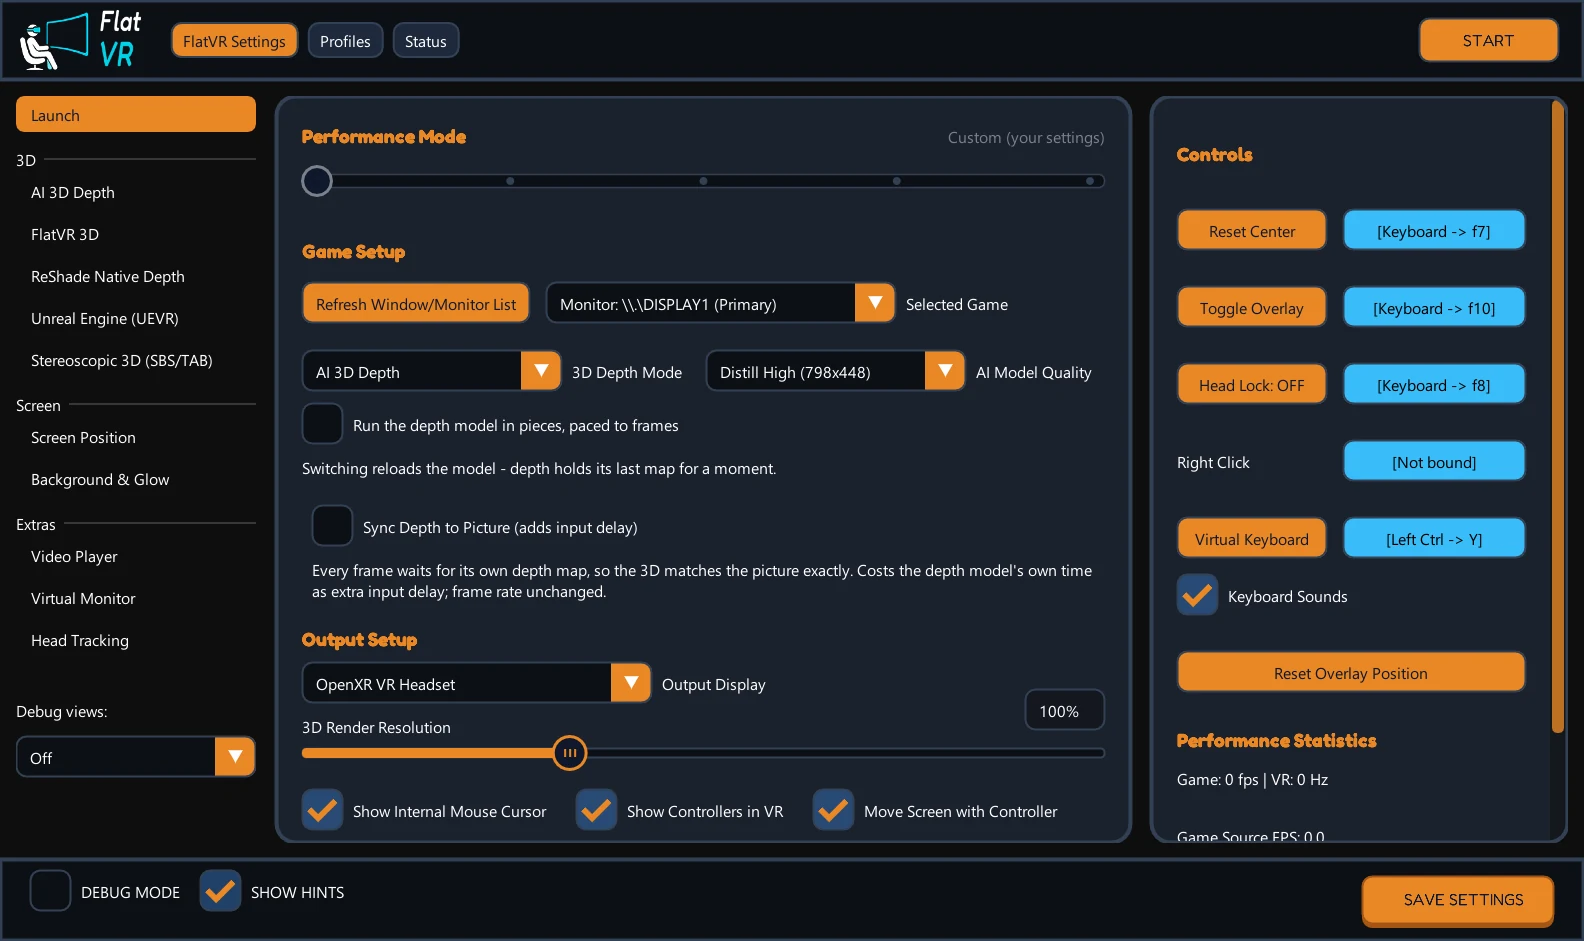
Task: Open Head Tracking settings
Action: click(x=80, y=641)
